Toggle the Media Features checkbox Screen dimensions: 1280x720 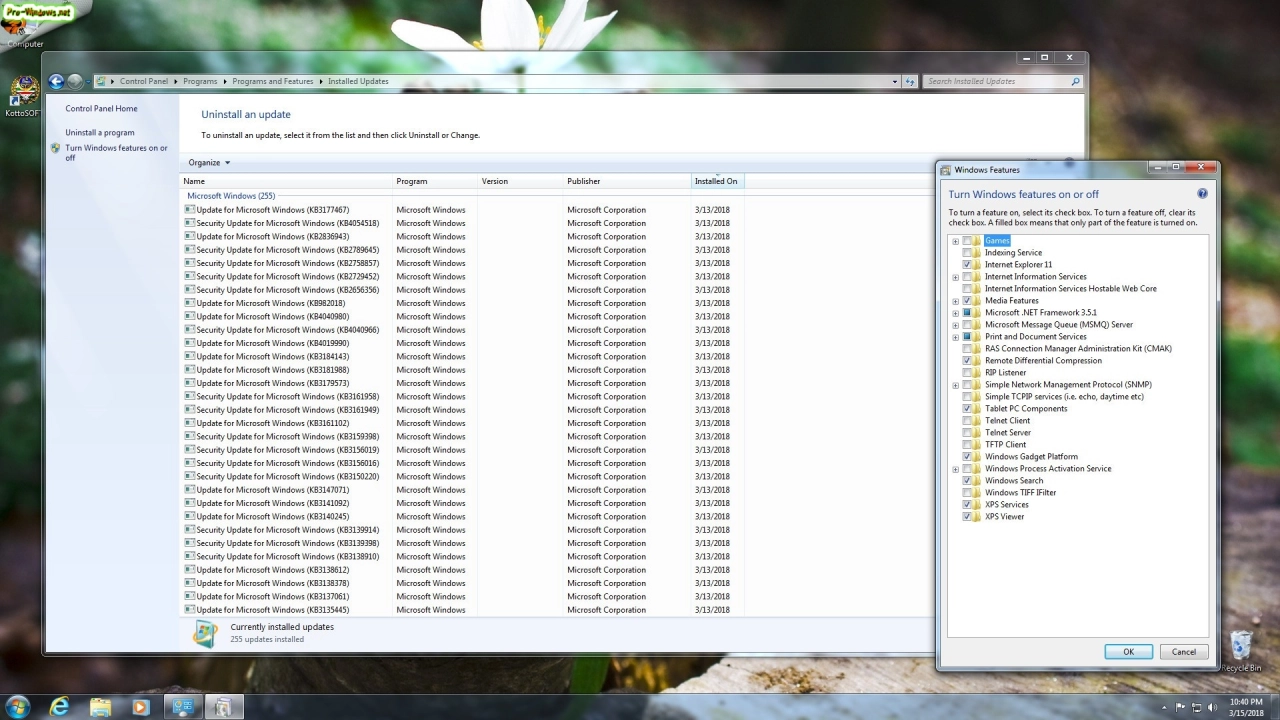pos(966,301)
